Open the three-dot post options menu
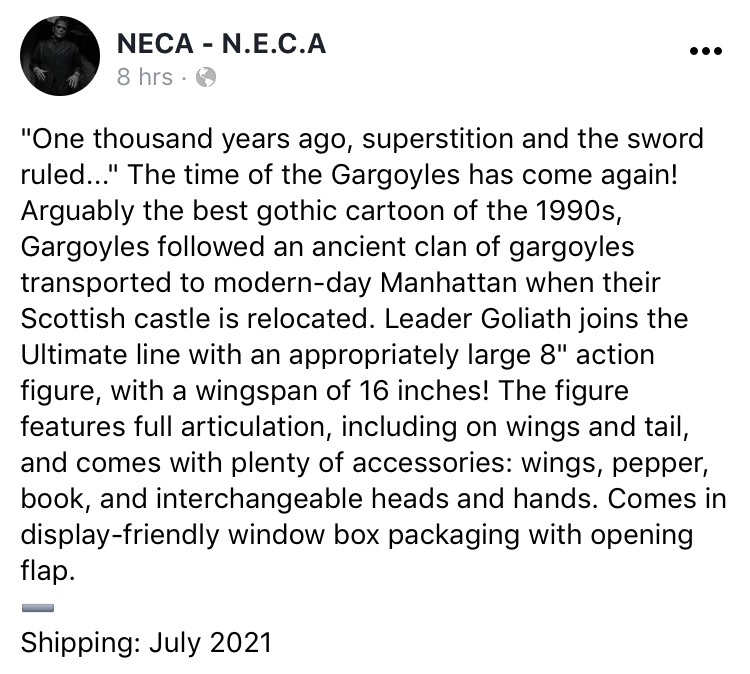 pos(706,51)
